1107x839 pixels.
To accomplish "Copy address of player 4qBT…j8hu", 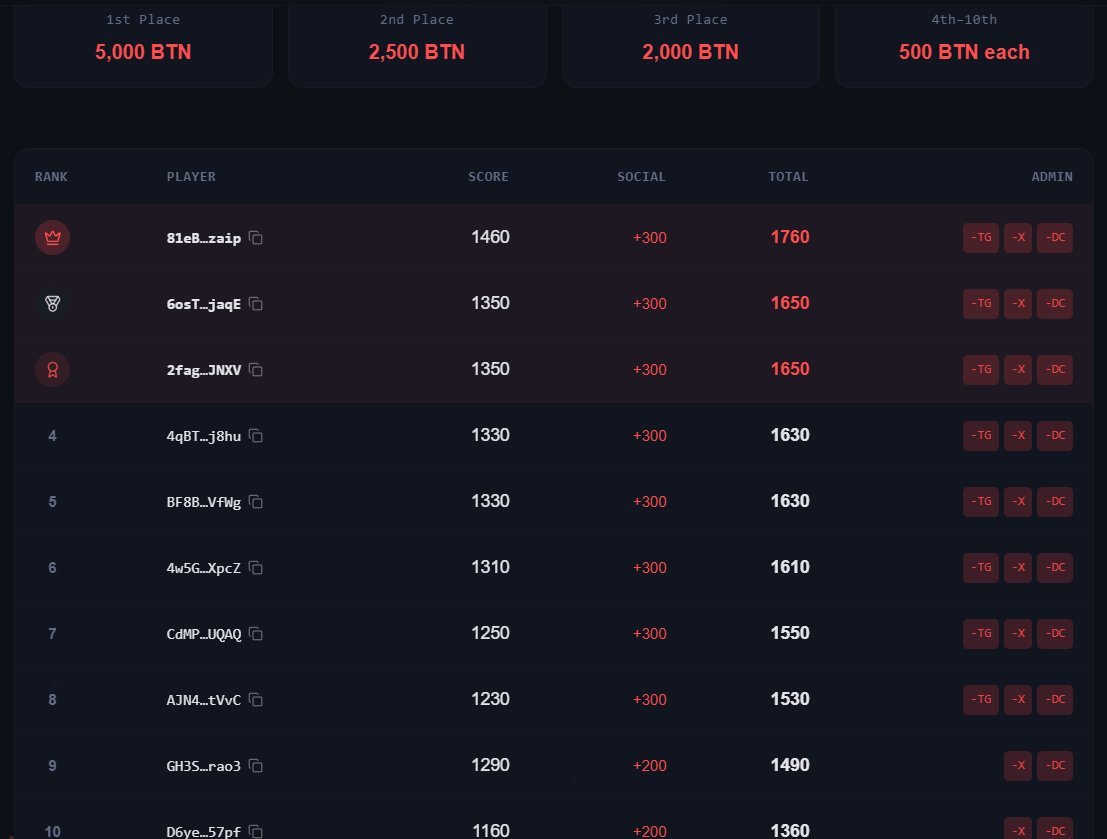I will click(x=256, y=436).
